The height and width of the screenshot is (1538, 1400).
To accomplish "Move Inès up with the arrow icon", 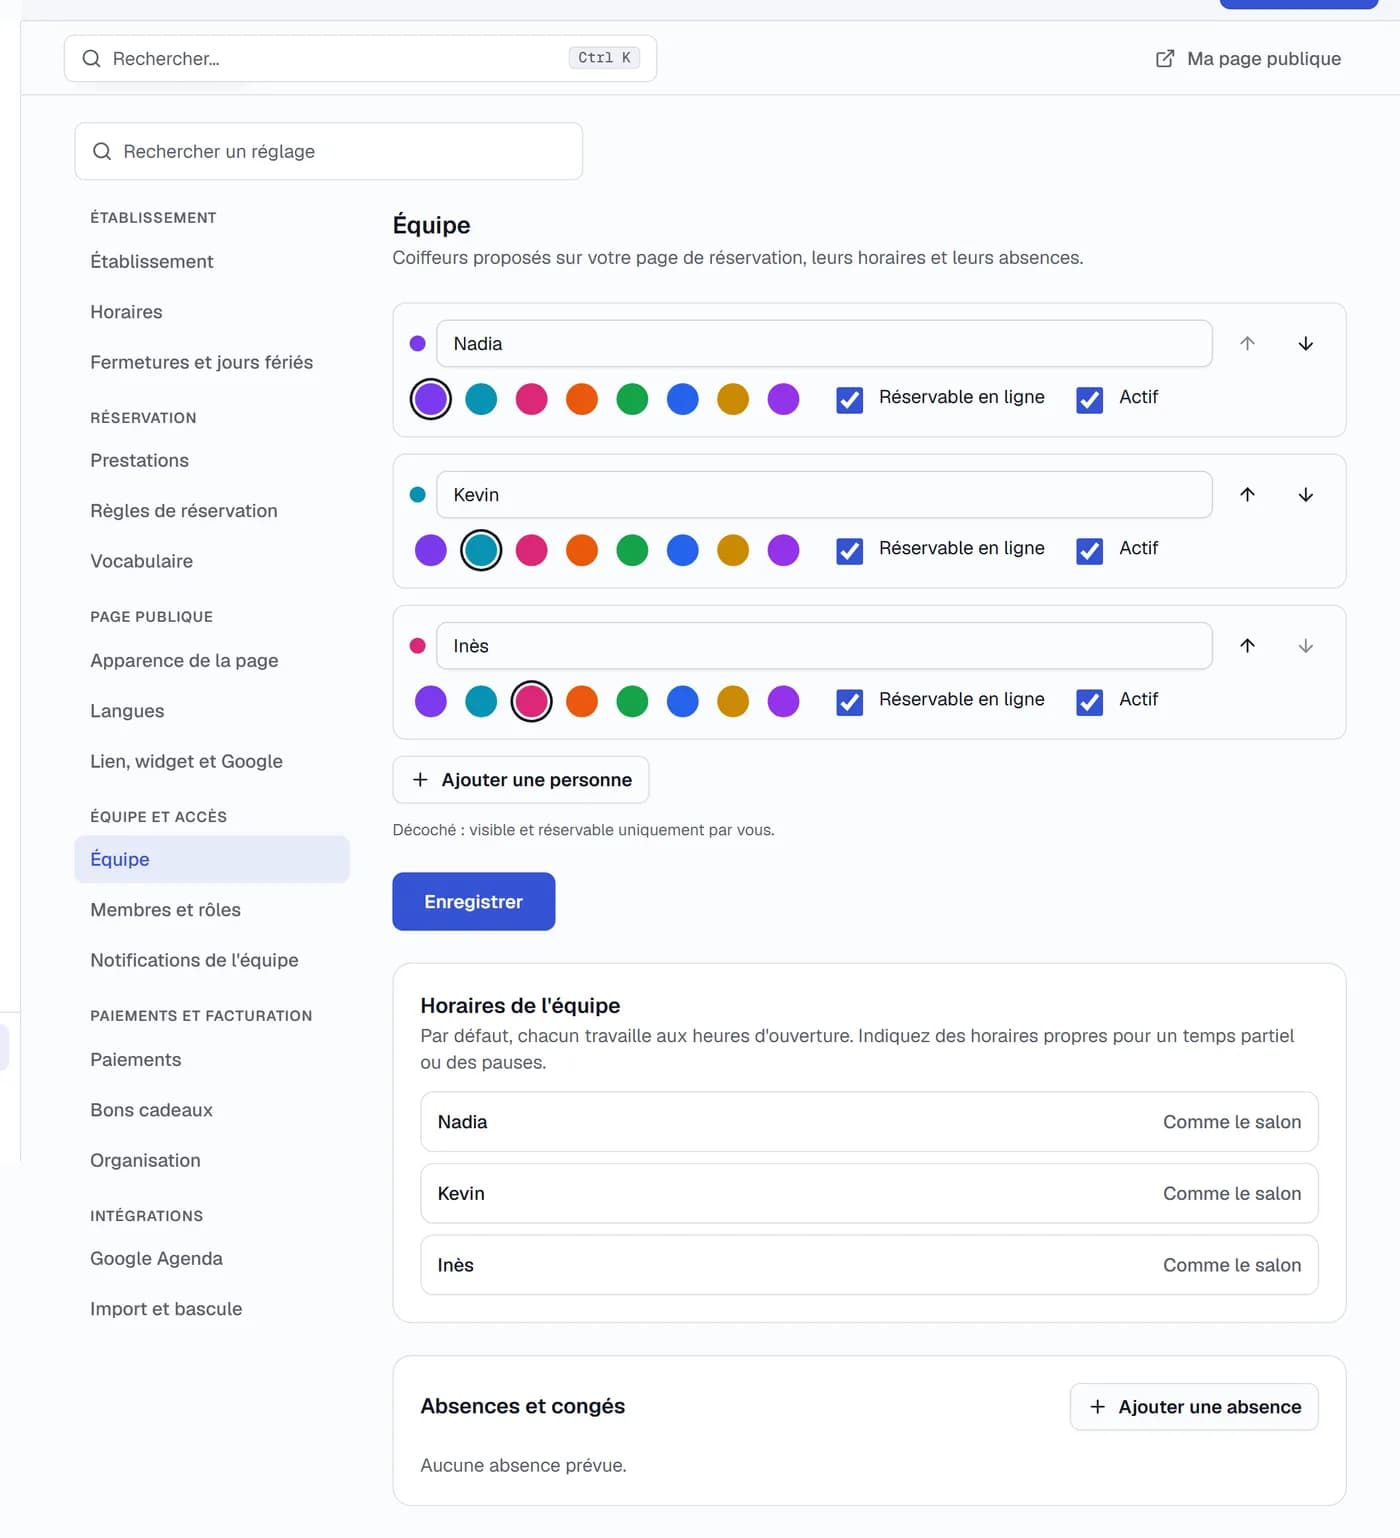I will tap(1247, 646).
